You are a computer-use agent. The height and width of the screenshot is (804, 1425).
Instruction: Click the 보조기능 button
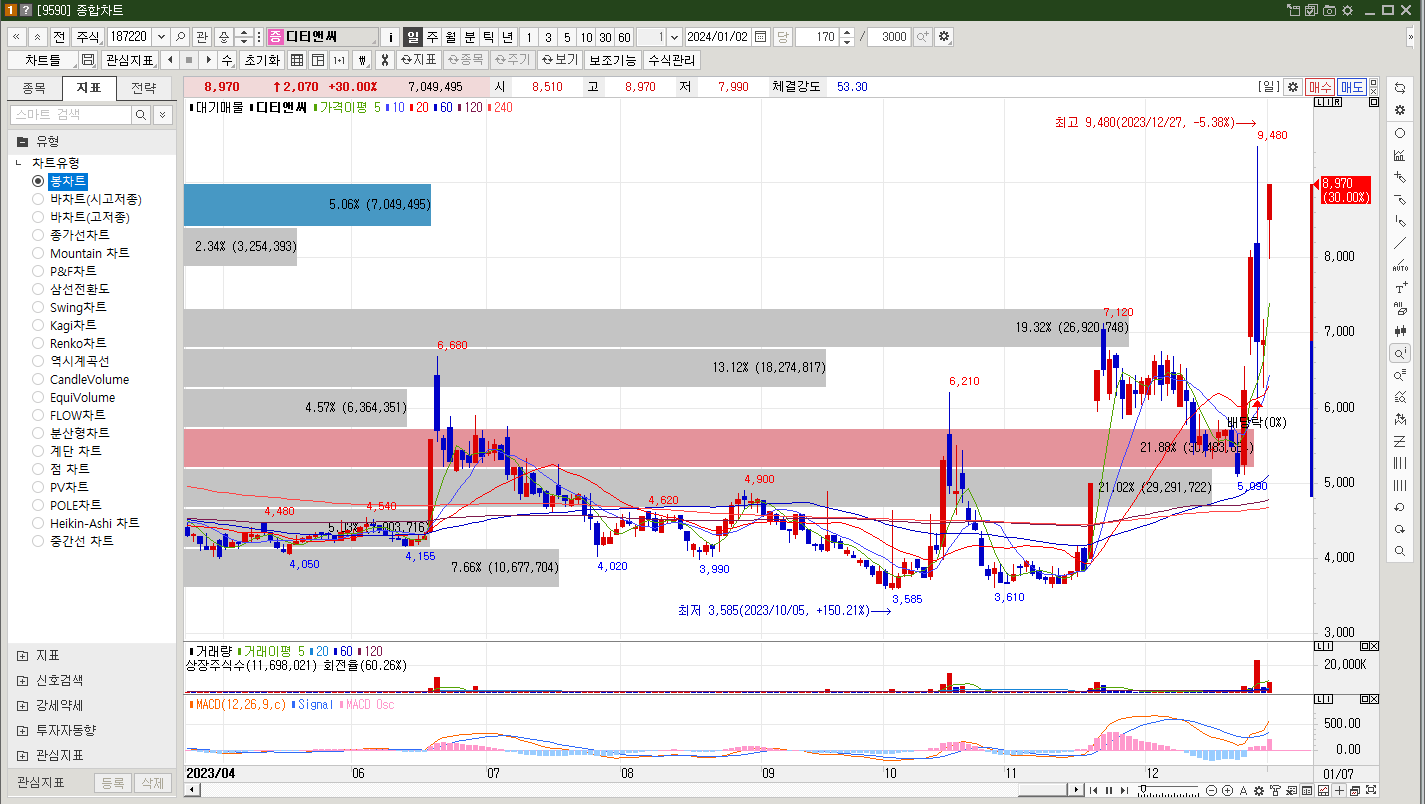(x=612, y=60)
